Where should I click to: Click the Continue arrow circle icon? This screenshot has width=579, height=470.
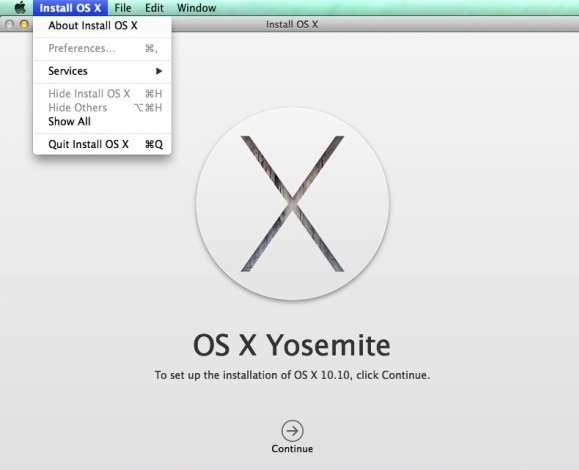[292, 430]
